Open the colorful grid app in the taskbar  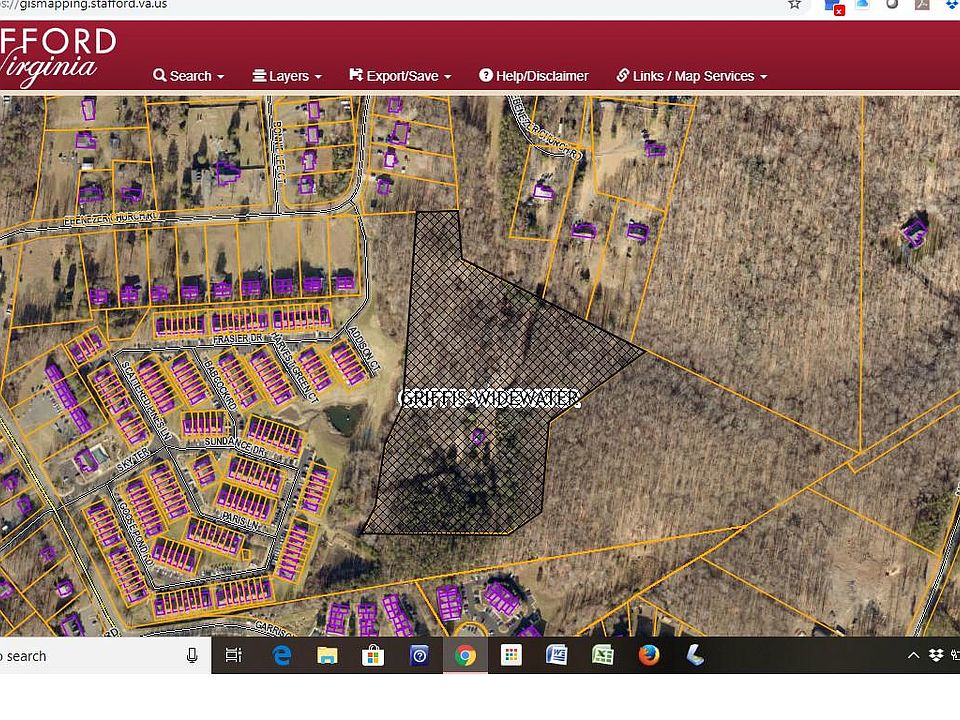pos(511,656)
